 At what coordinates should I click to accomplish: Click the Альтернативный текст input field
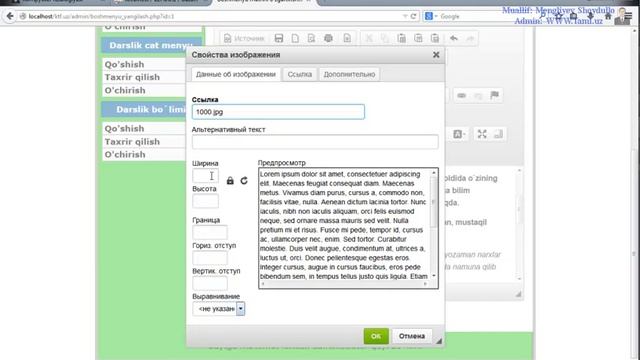point(315,142)
